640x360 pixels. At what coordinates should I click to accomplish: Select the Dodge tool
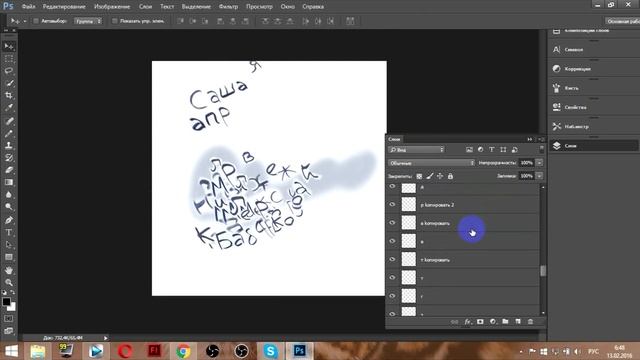pyautogui.click(x=9, y=207)
